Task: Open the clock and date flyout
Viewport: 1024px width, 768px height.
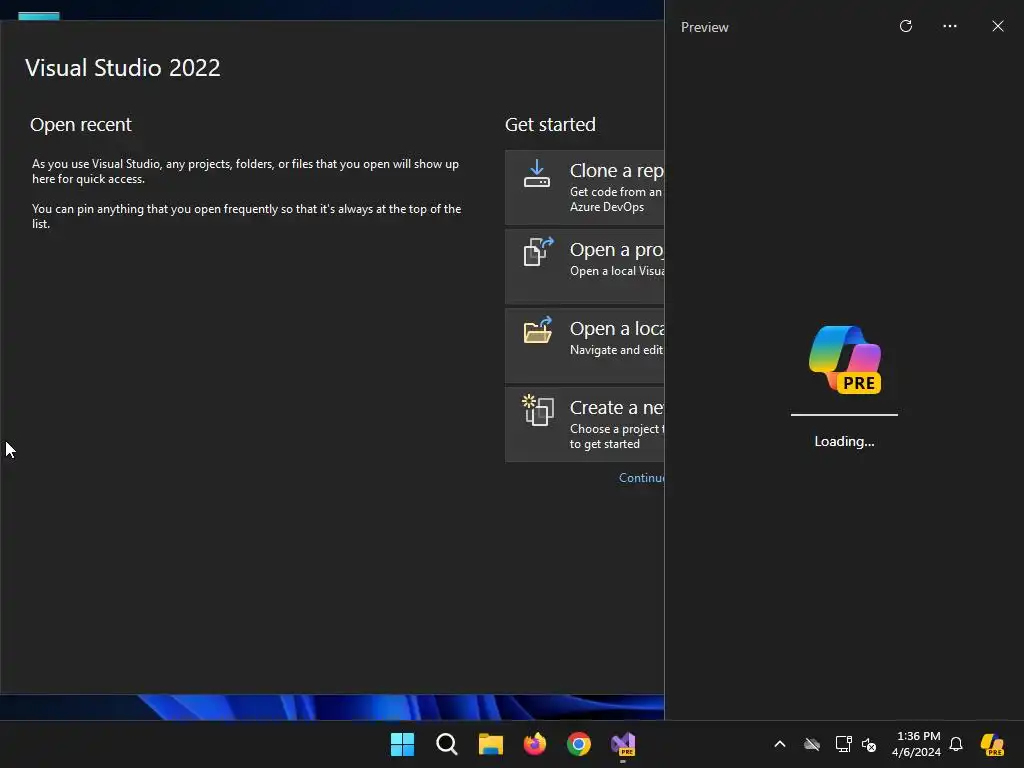Action: coord(917,744)
